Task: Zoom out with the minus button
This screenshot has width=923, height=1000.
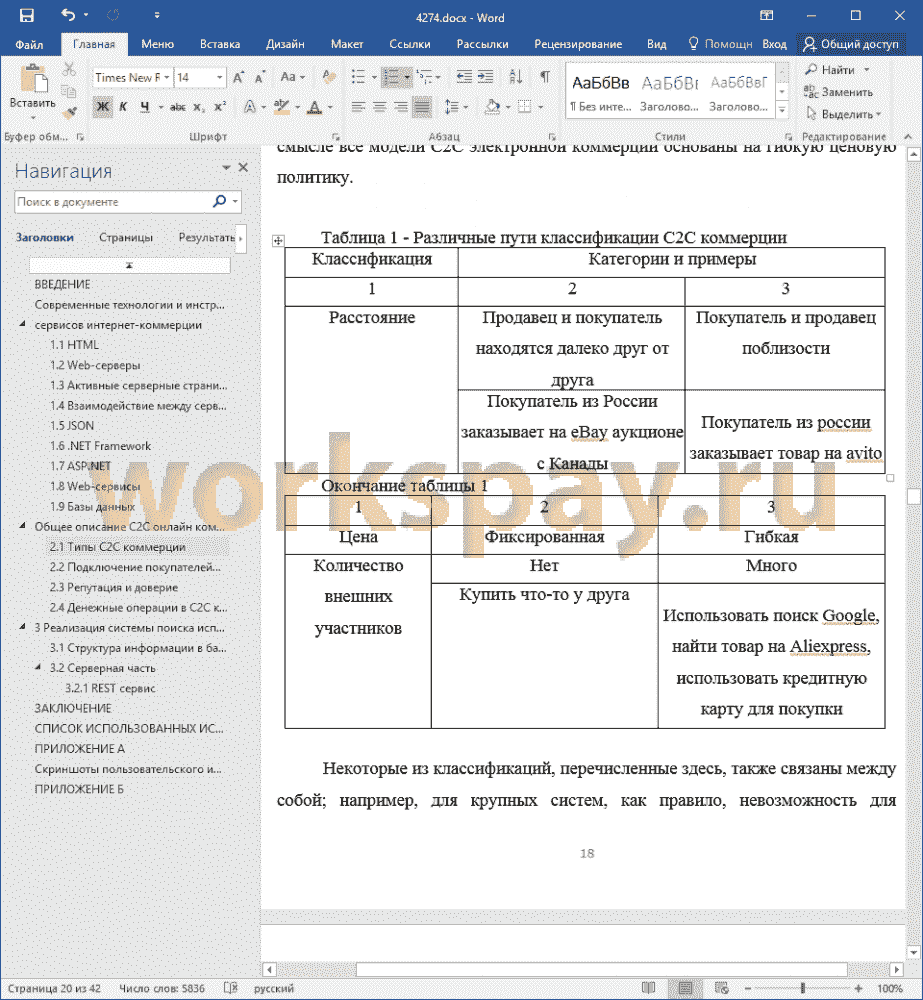Action: (748, 988)
